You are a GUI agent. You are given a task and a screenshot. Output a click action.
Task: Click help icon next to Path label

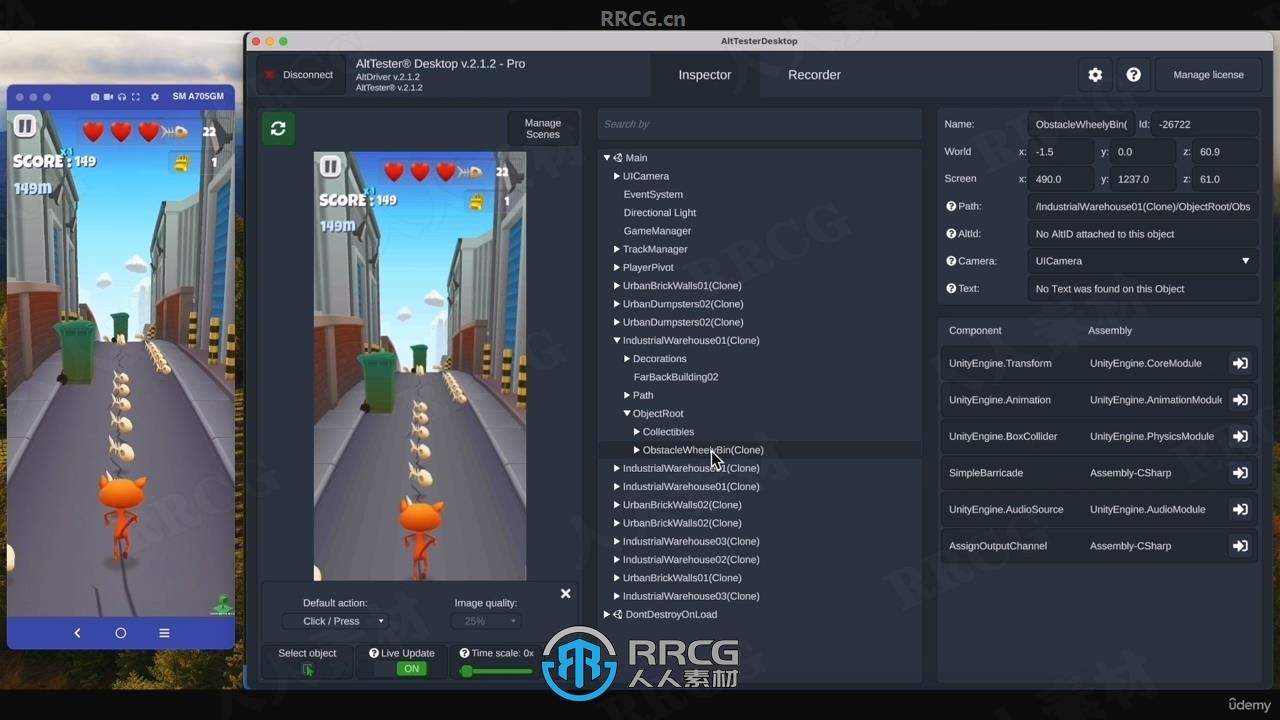pos(951,206)
